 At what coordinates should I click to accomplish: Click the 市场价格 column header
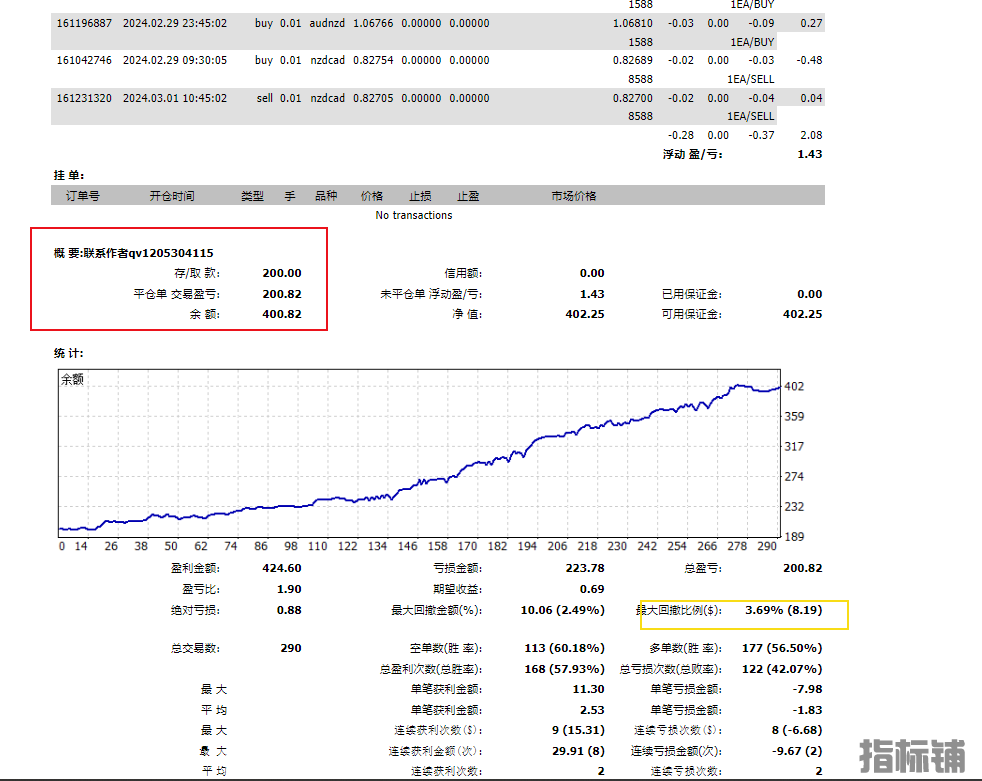click(x=574, y=196)
